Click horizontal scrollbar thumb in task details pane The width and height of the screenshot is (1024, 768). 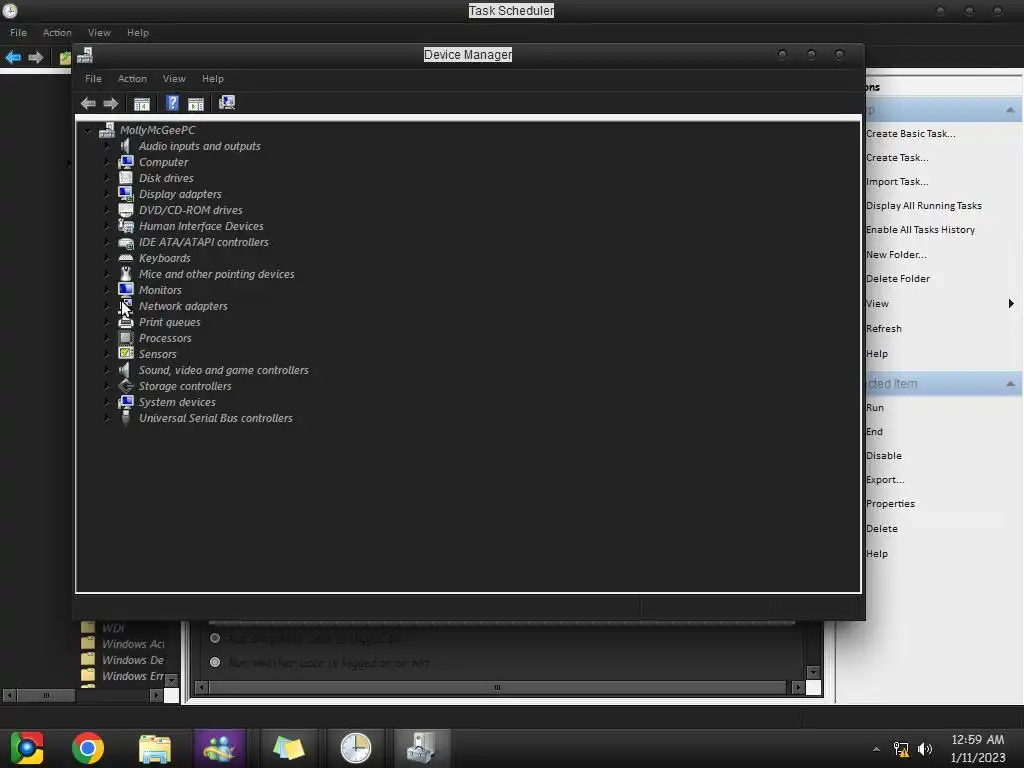[498, 687]
